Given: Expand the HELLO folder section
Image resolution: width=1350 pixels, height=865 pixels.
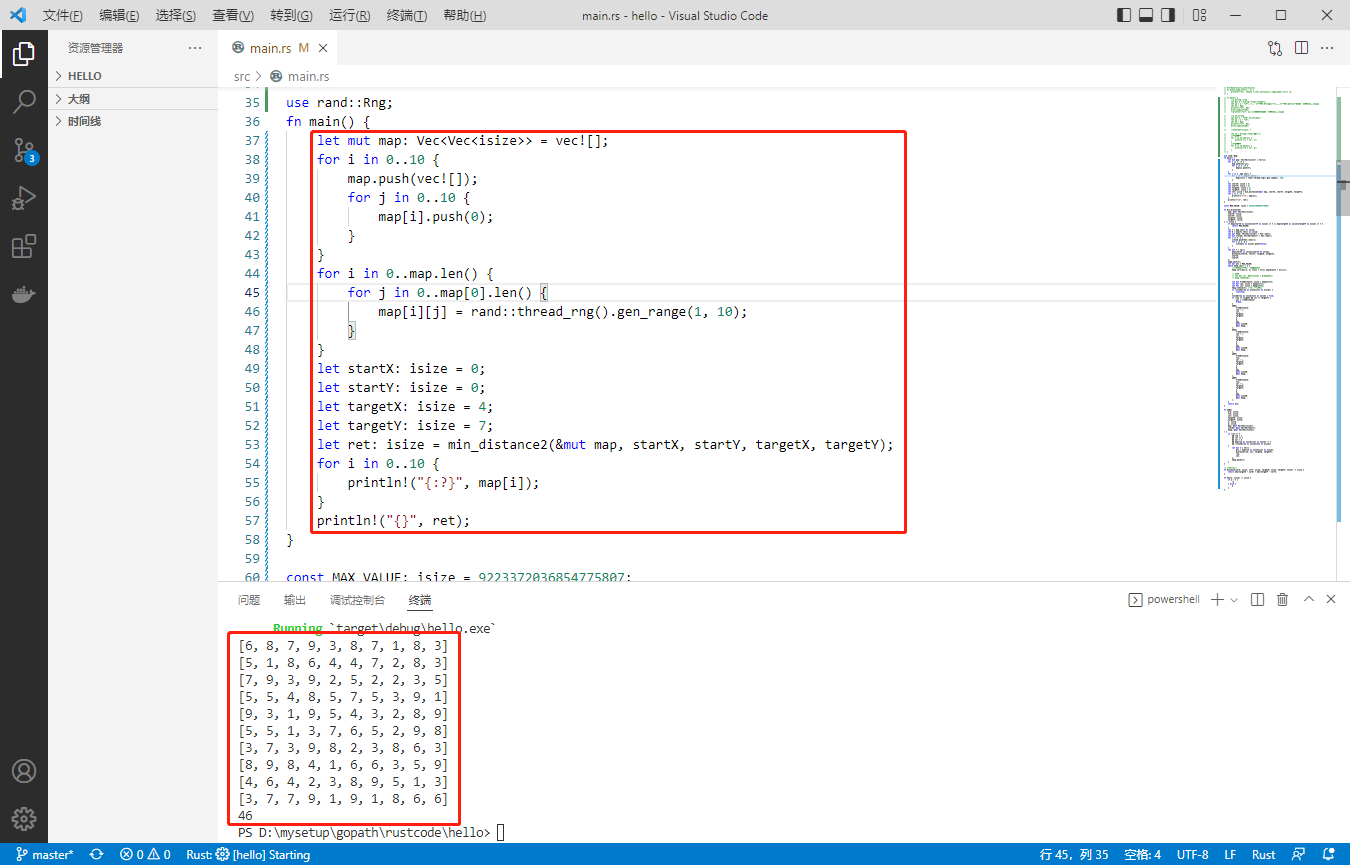Looking at the screenshot, I should tap(133, 76).
